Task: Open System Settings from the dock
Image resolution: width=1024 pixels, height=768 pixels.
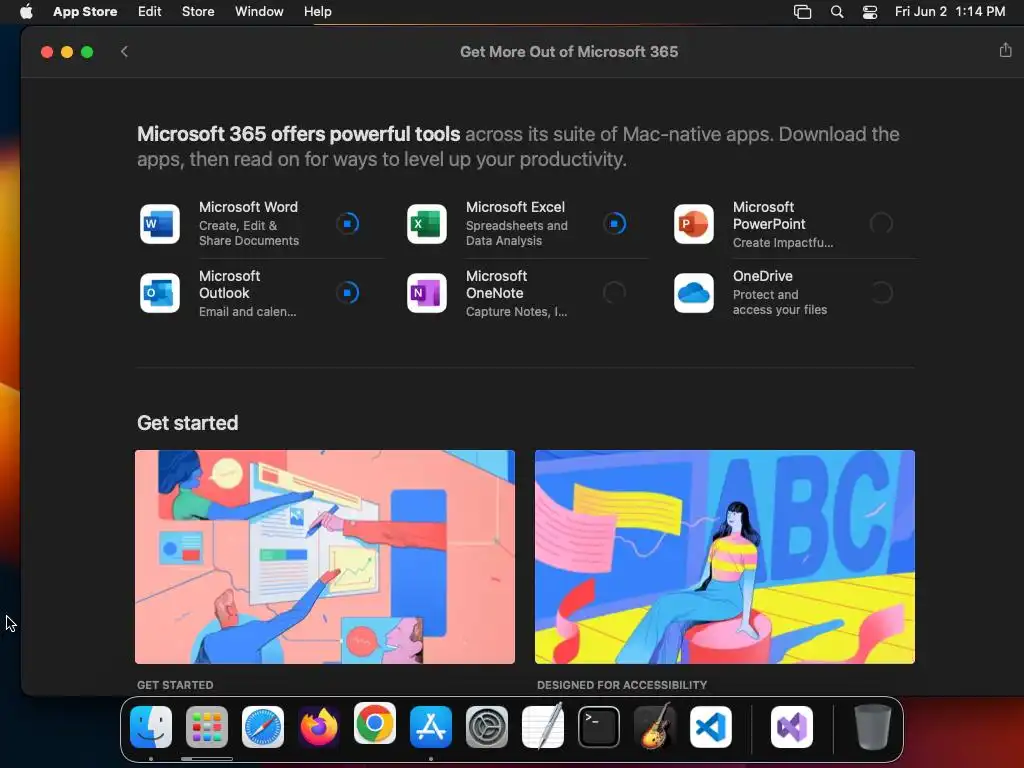Action: [487, 727]
